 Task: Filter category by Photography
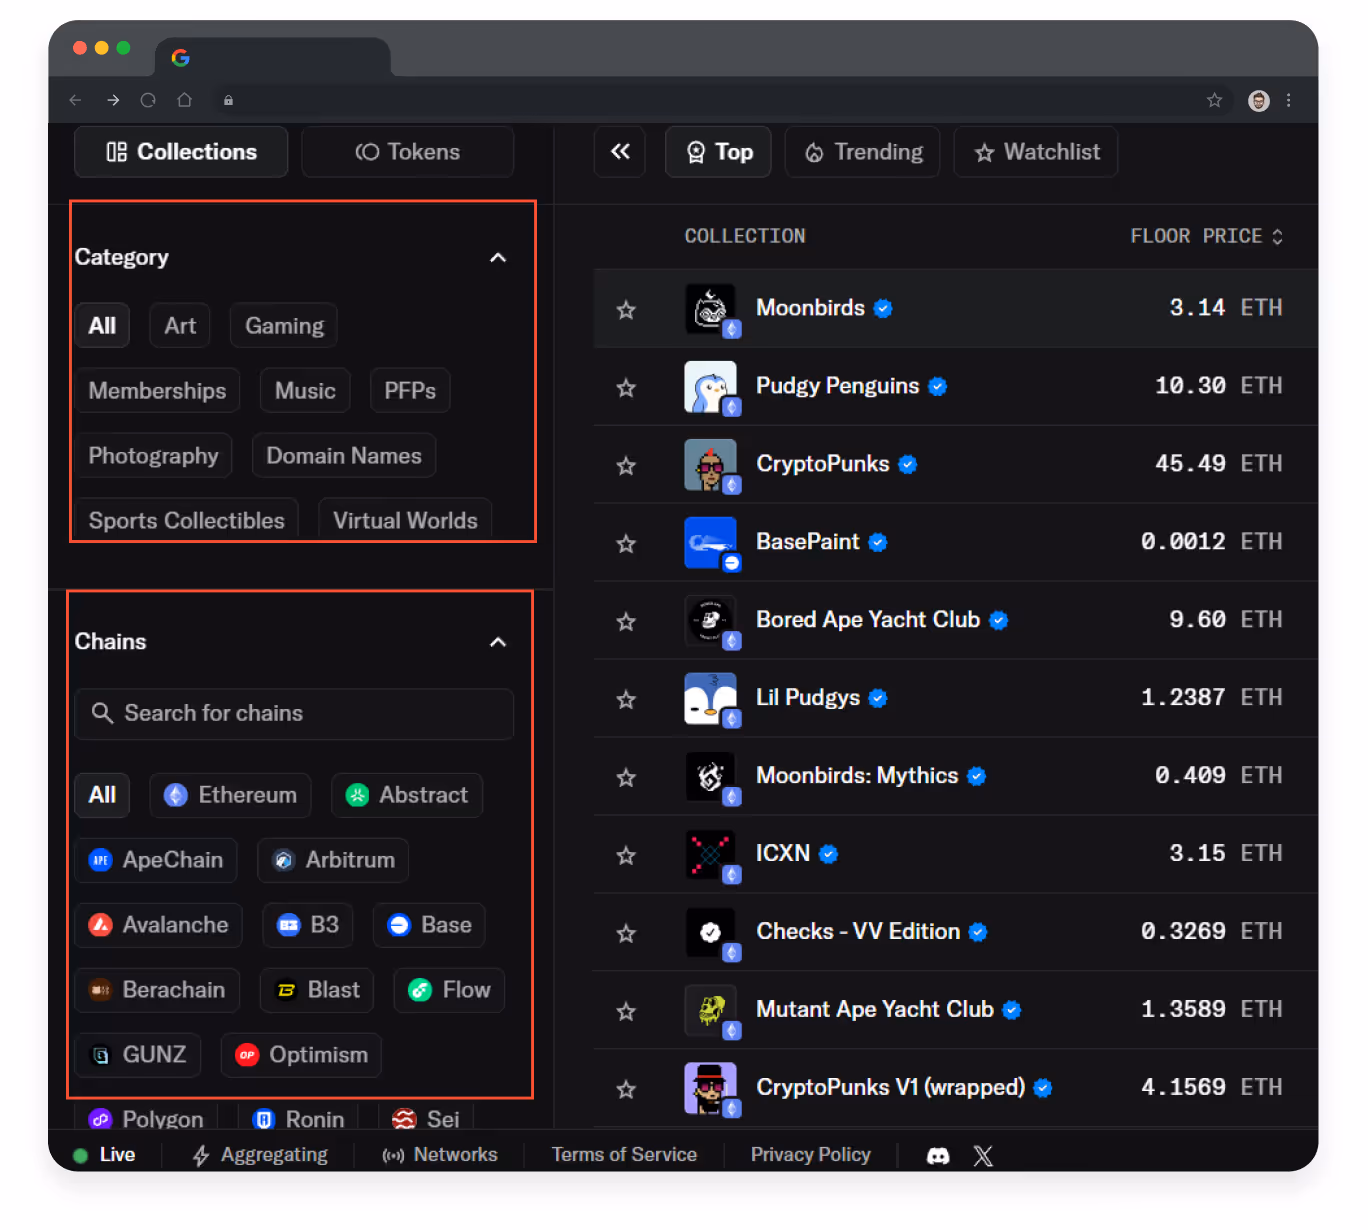(x=153, y=456)
